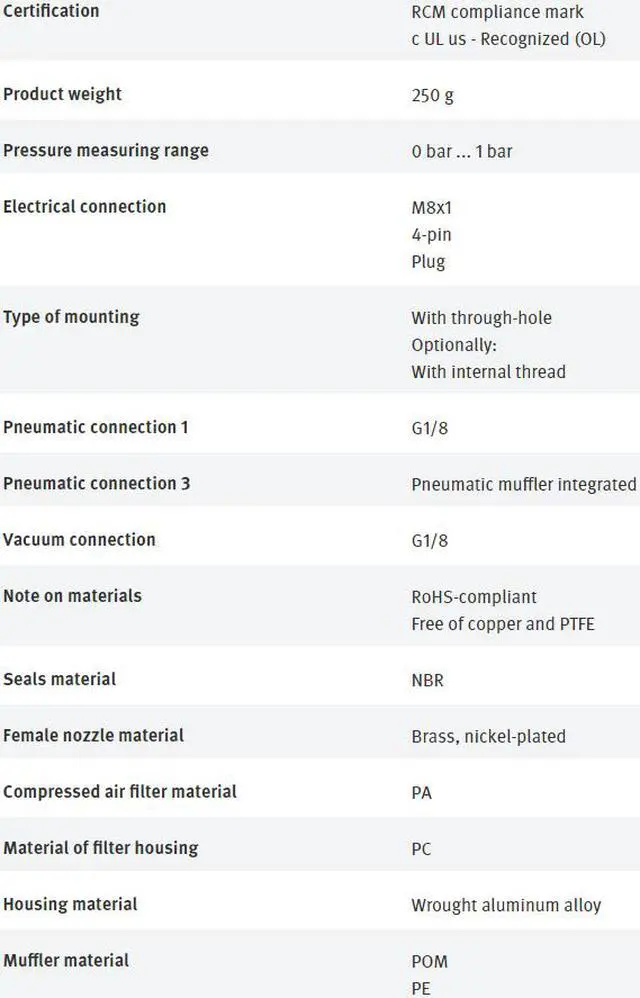Click the Seals material label
This screenshot has width=640, height=998.
[x=60, y=678]
